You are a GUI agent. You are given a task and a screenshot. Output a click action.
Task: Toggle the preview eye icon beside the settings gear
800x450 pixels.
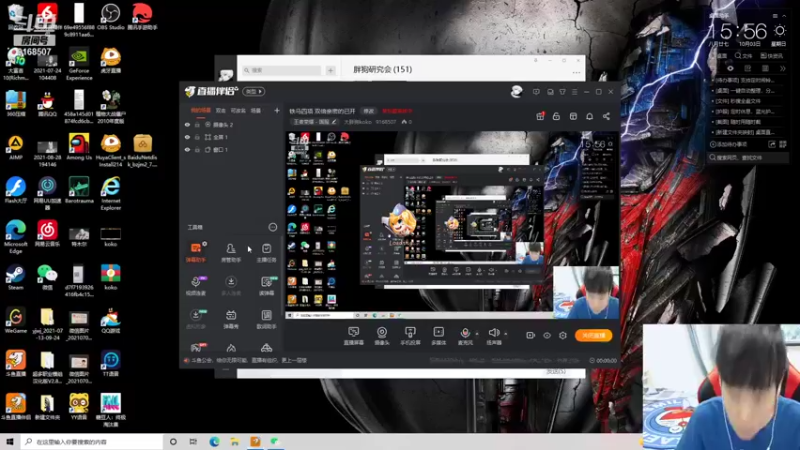coord(546,336)
